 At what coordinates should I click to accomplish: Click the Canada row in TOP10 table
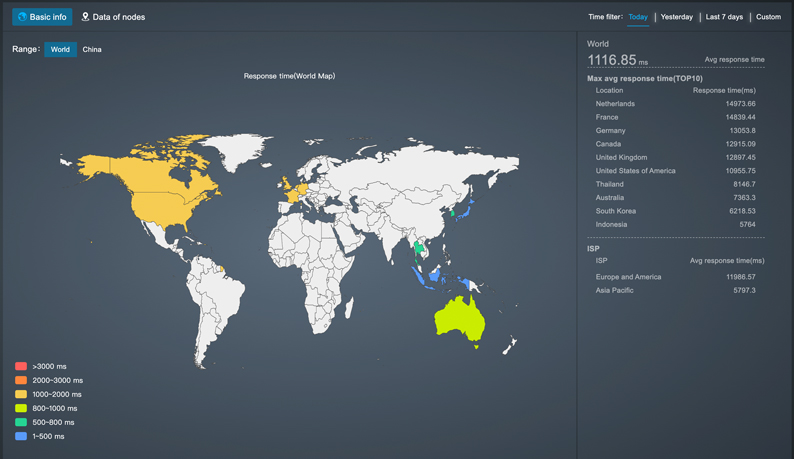pos(676,144)
